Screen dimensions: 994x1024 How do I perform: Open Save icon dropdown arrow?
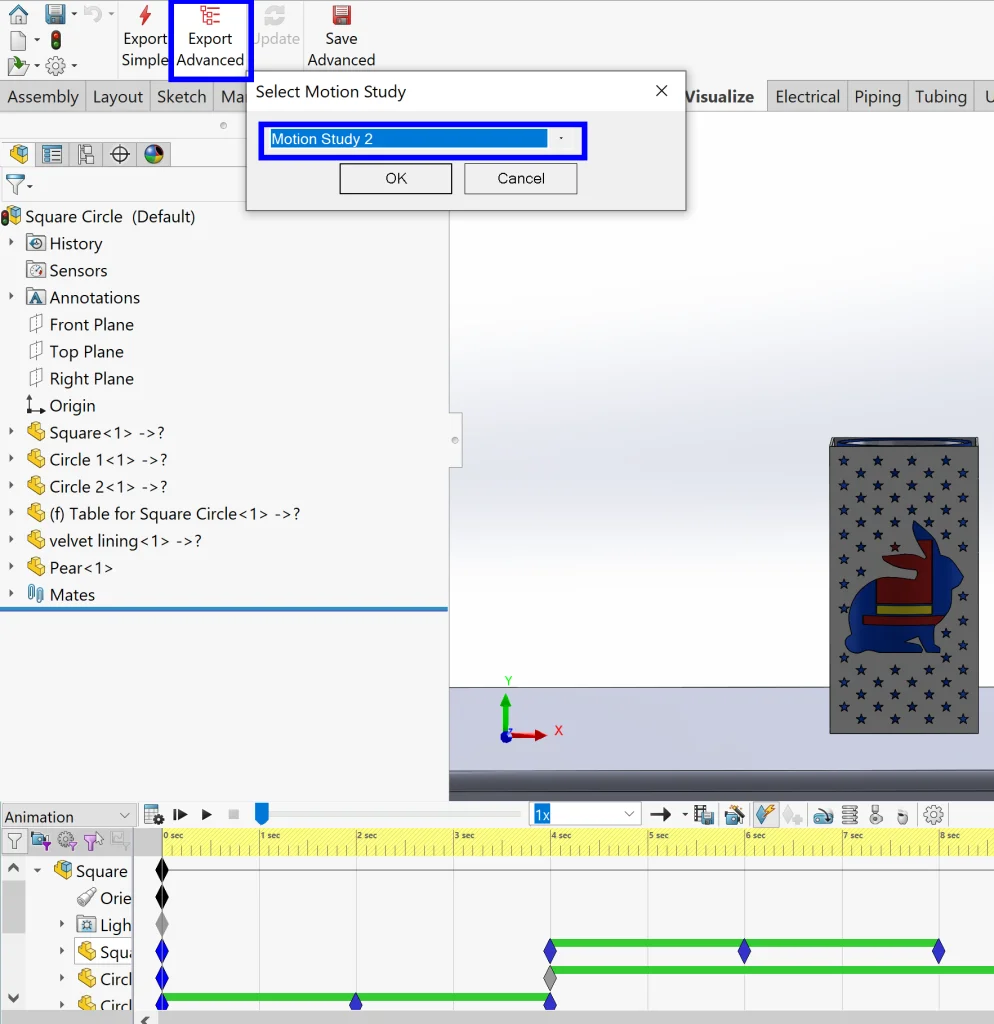[x=74, y=14]
